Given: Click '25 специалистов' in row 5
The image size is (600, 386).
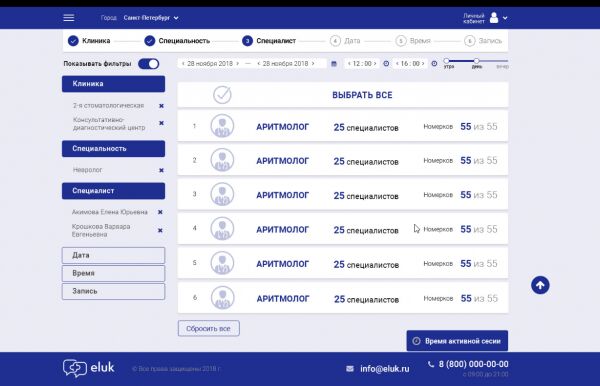Looking at the screenshot, I should [366, 264].
